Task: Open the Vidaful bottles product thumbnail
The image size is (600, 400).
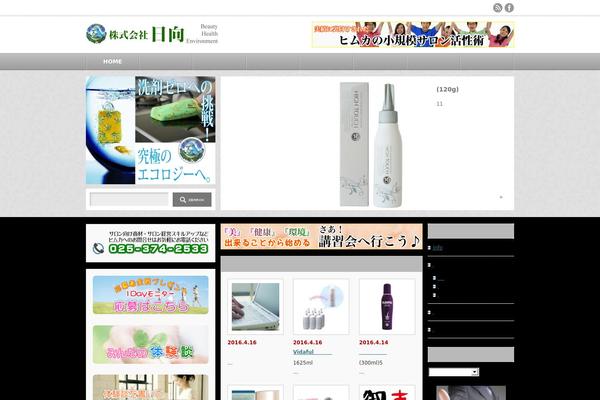Action: [x=321, y=307]
